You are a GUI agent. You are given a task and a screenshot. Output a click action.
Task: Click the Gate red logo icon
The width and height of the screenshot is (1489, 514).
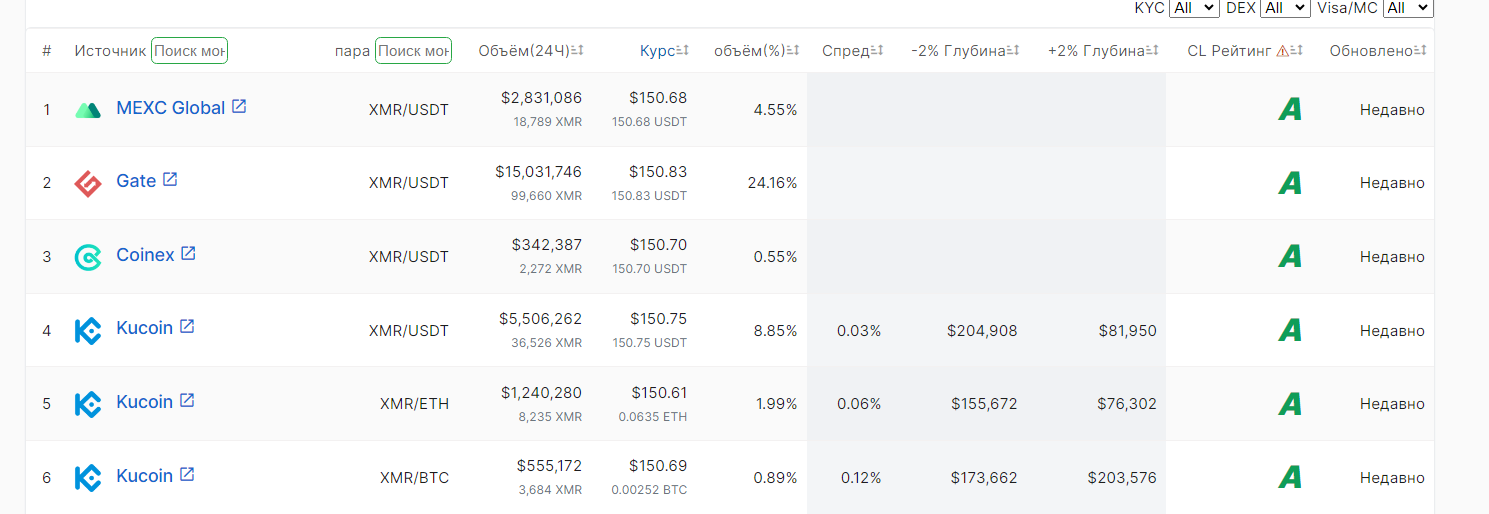(x=88, y=183)
